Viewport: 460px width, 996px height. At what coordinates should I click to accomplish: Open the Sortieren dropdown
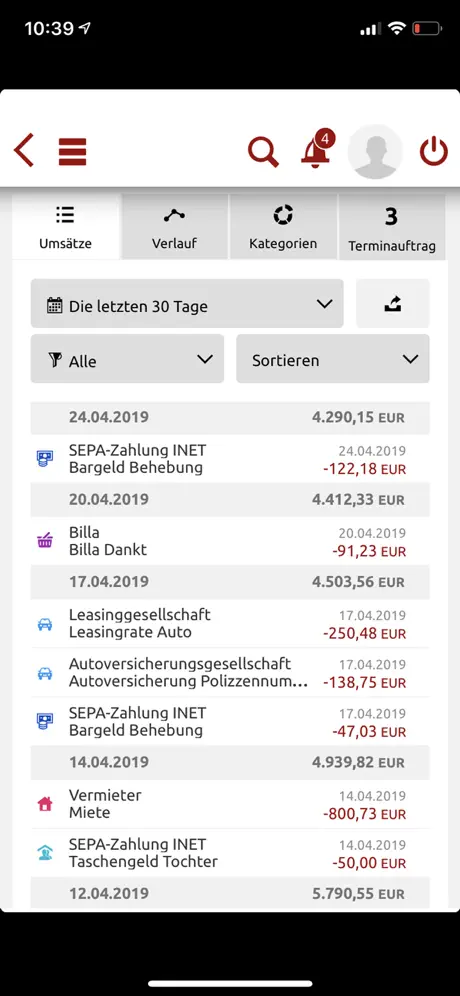(x=333, y=359)
